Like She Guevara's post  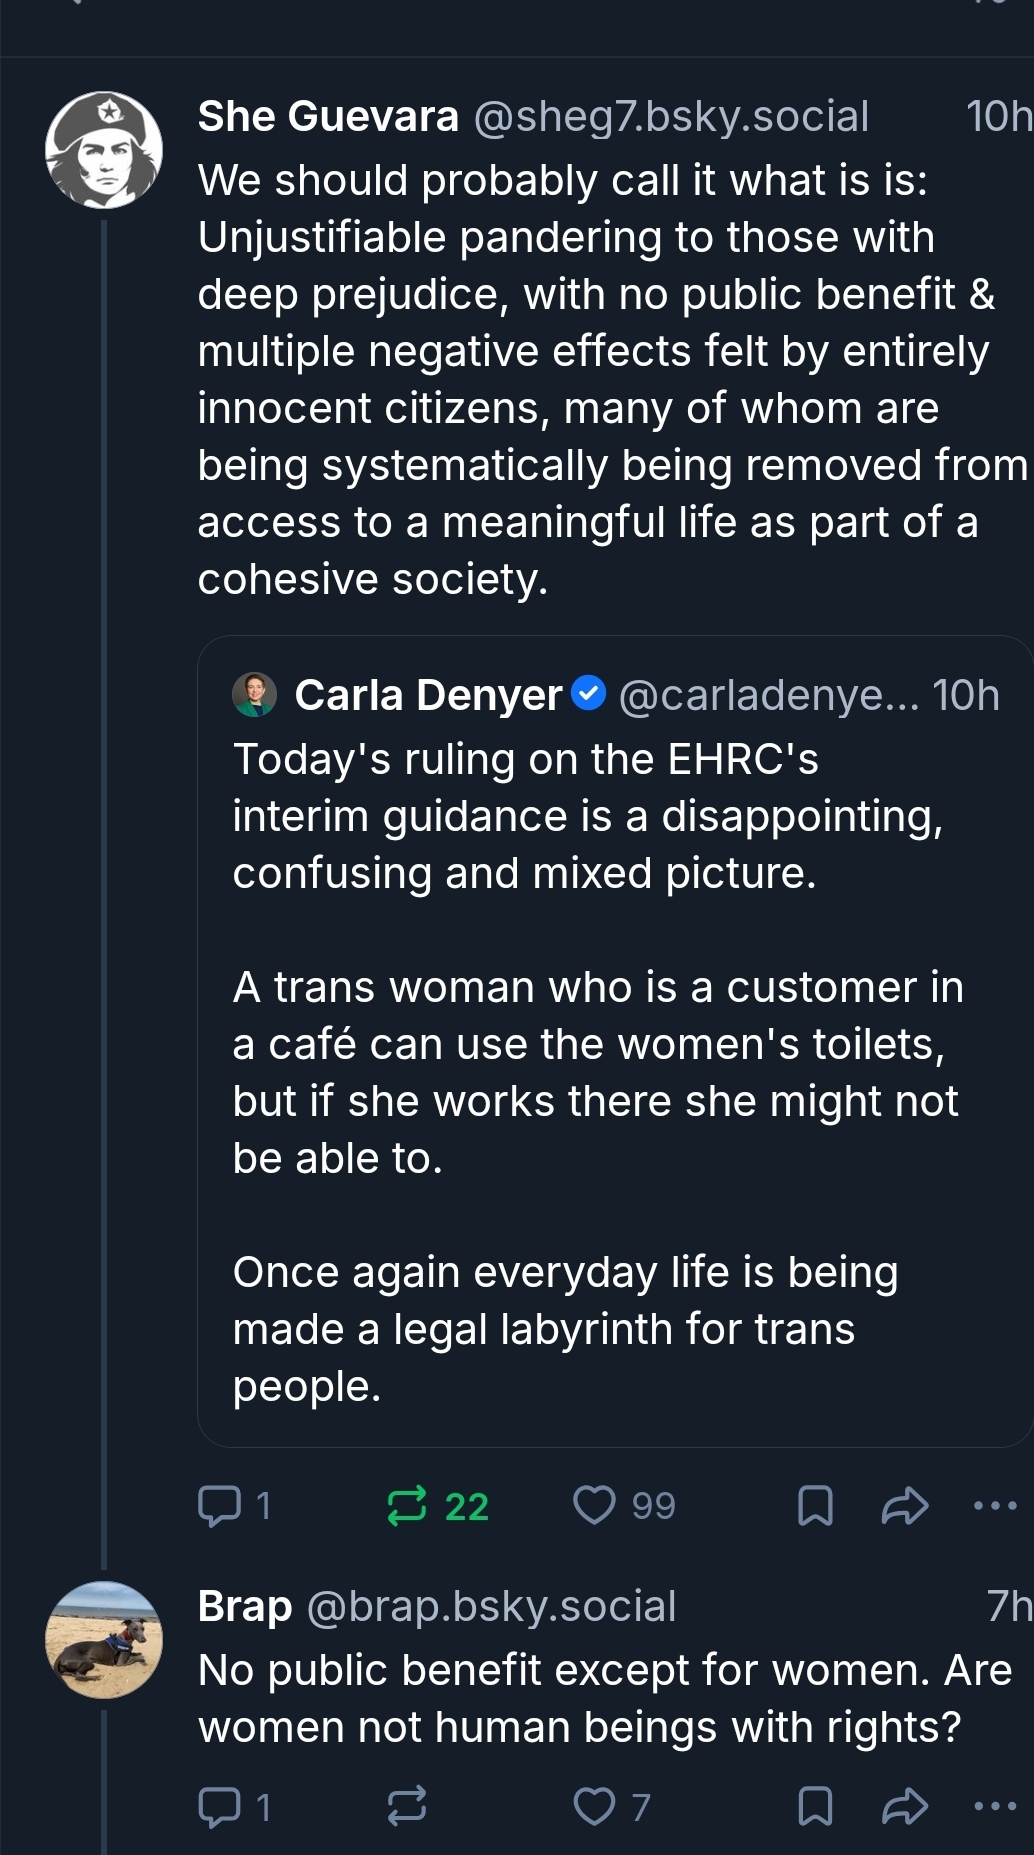pos(594,1505)
